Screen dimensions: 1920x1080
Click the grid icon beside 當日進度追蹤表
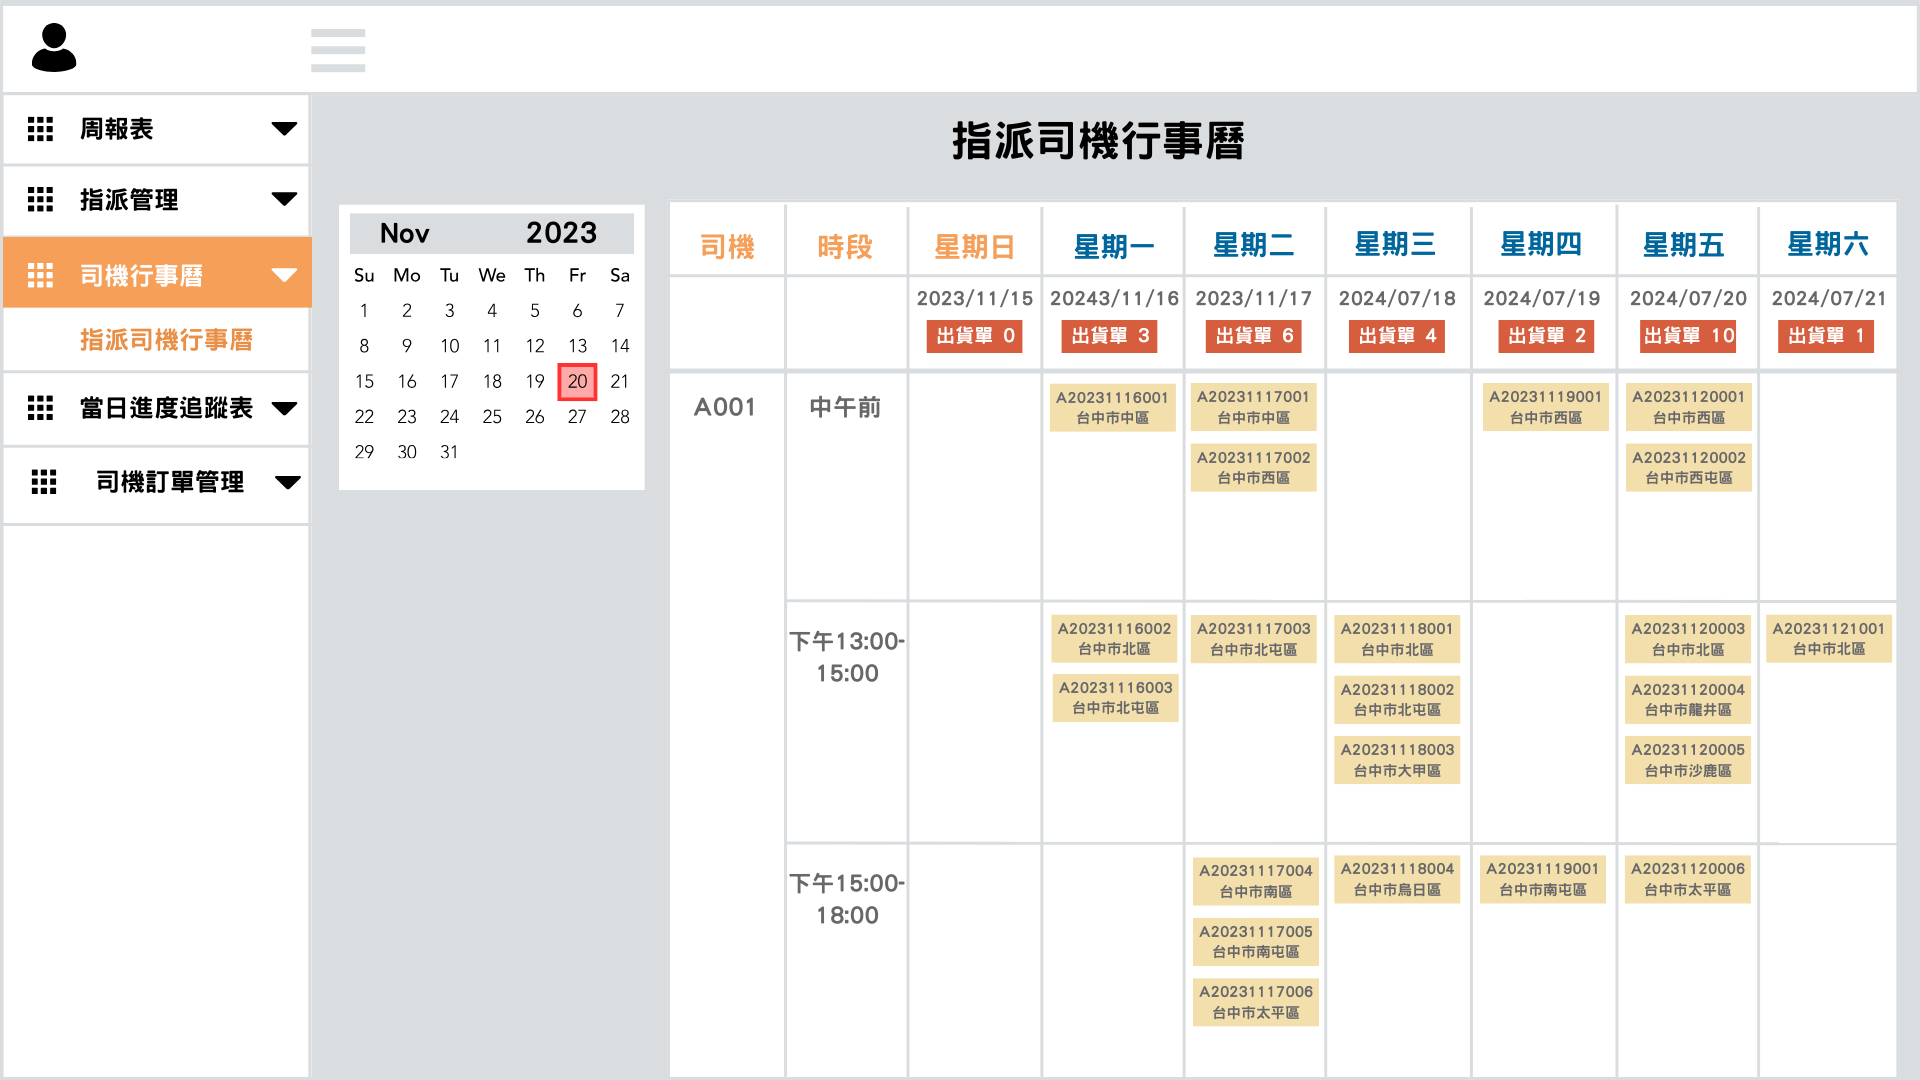(40, 408)
